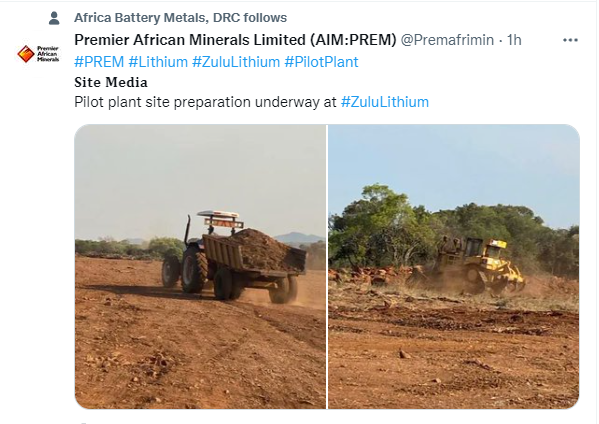Open the tractor and trailer photo
The image size is (599, 424).
(x=200, y=267)
